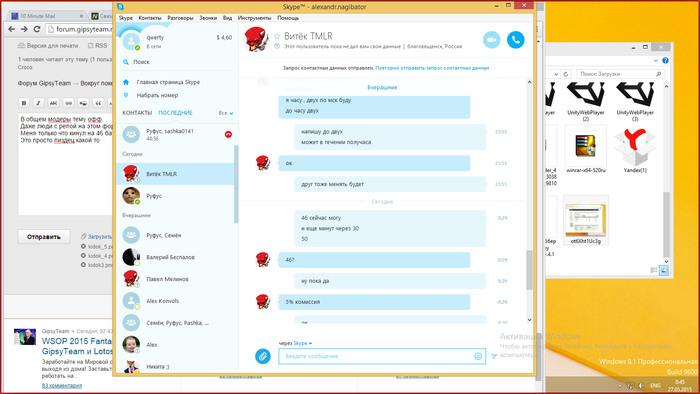Click the send message arrow icon
This screenshot has height=394, width=700.
click(x=494, y=356)
